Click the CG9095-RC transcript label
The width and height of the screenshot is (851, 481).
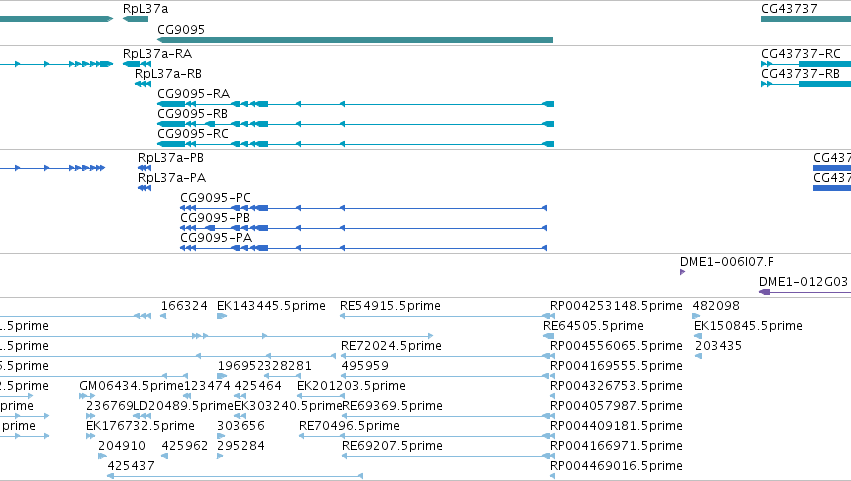click(x=193, y=134)
